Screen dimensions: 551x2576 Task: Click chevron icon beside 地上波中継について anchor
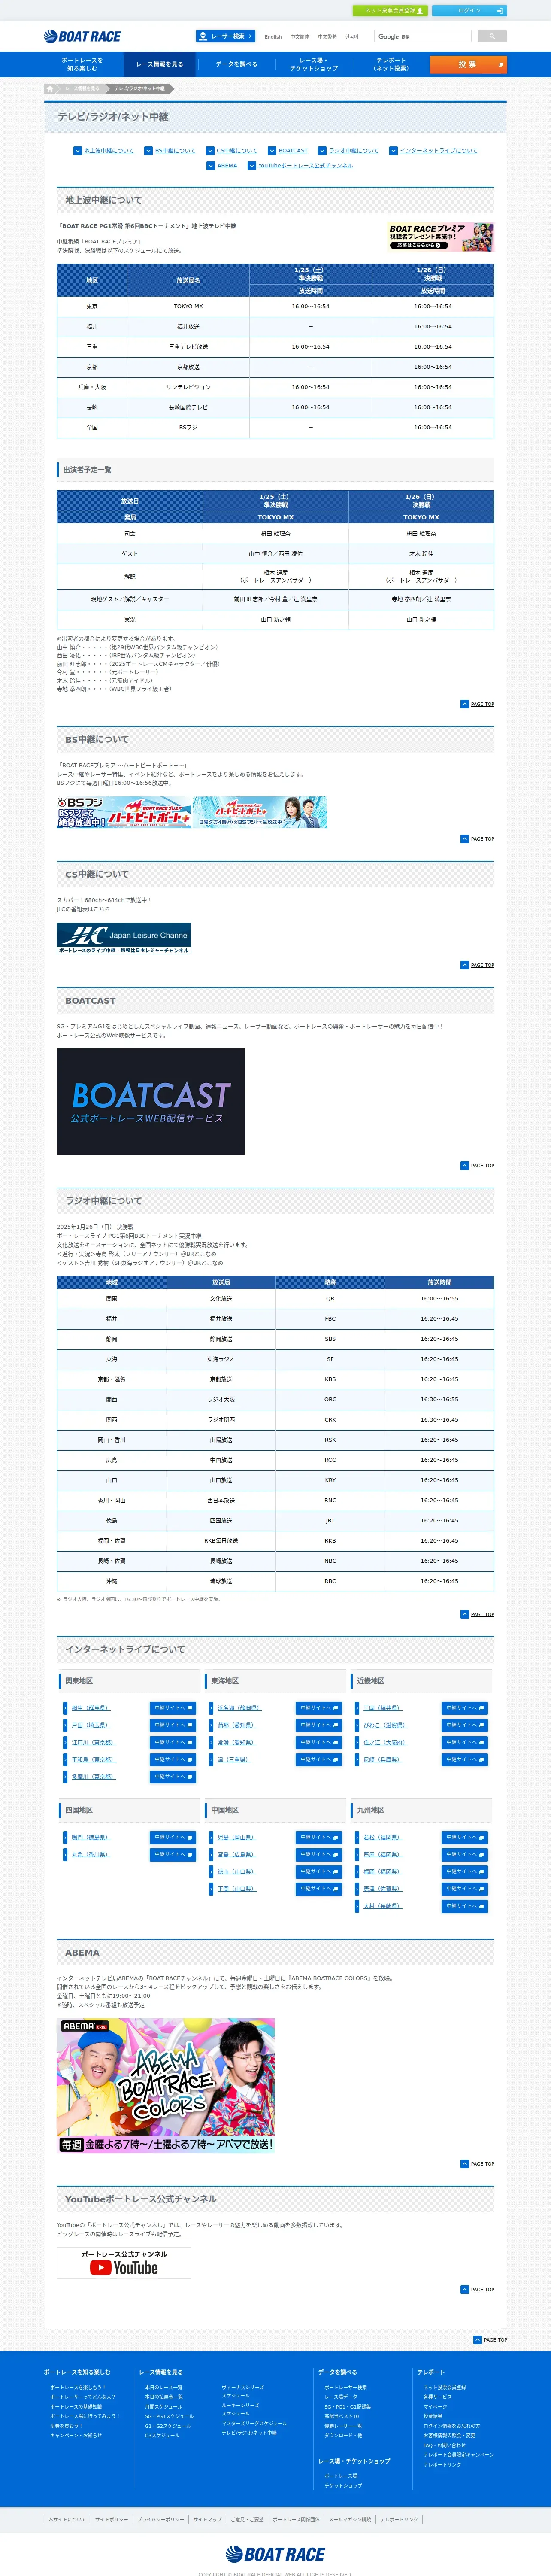click(77, 151)
